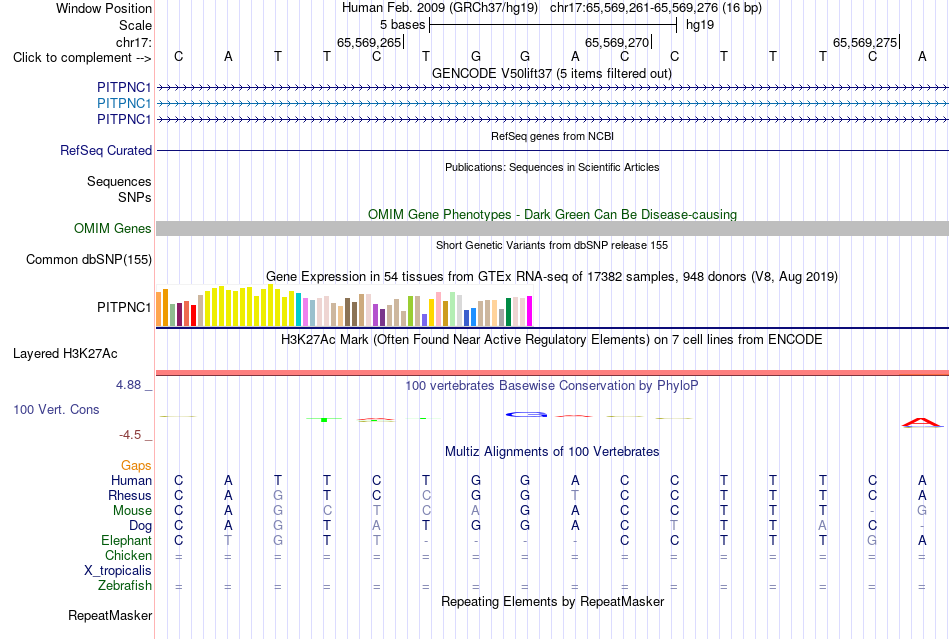
Task: Click the 'Human Feb. 2009 (GRCh37/hg19)' text
Action: pyautogui.click(x=440, y=8)
